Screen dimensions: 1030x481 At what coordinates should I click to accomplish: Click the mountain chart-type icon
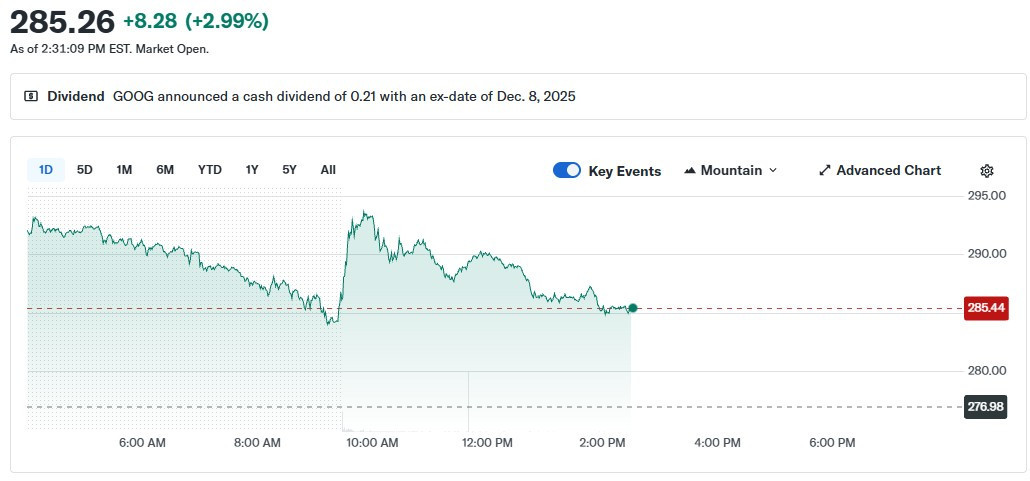690,171
